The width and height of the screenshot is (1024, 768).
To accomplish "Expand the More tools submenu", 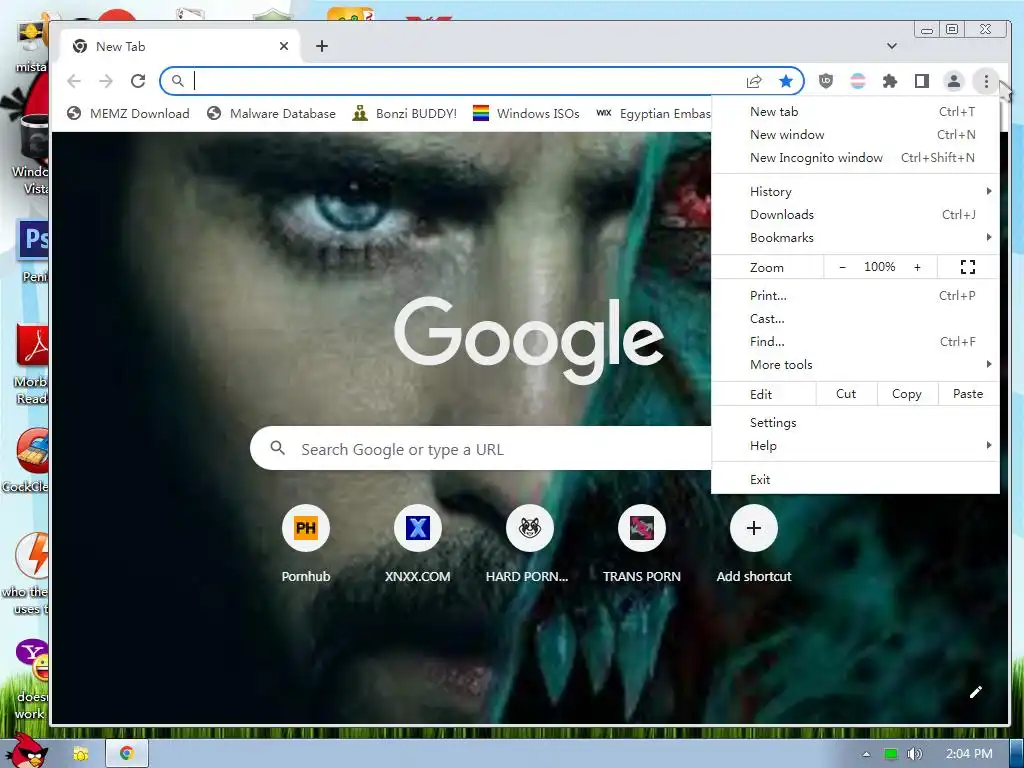I will pos(856,364).
